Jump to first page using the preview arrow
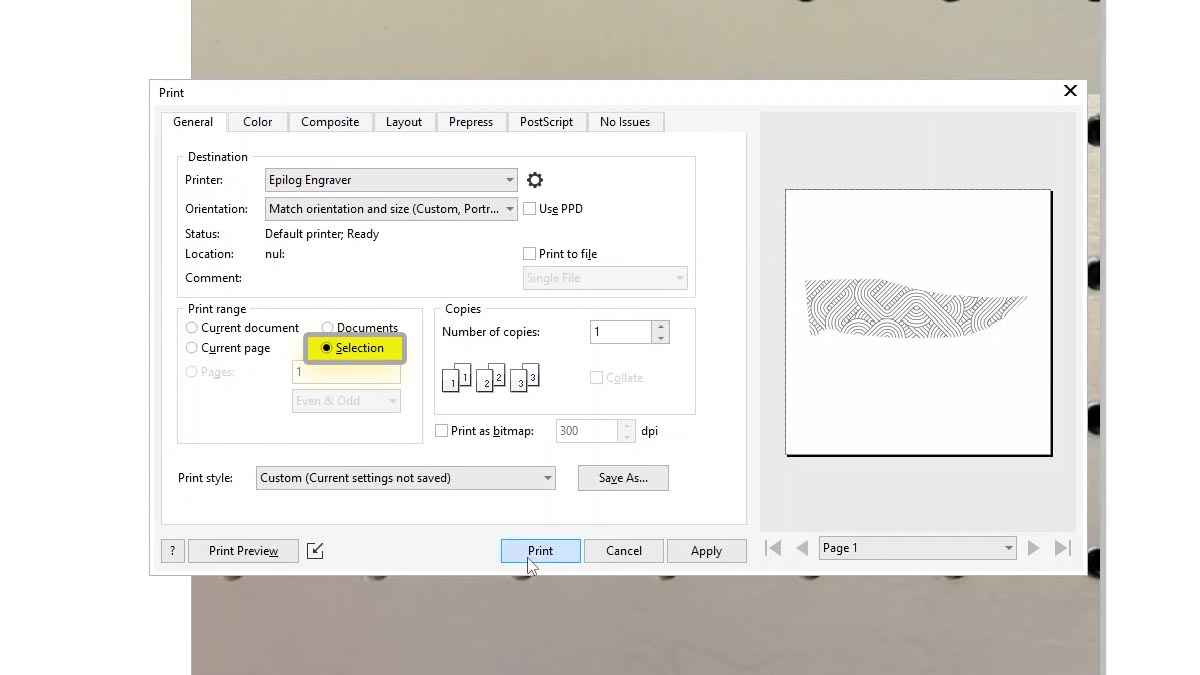The height and width of the screenshot is (675, 1200). [x=772, y=547]
